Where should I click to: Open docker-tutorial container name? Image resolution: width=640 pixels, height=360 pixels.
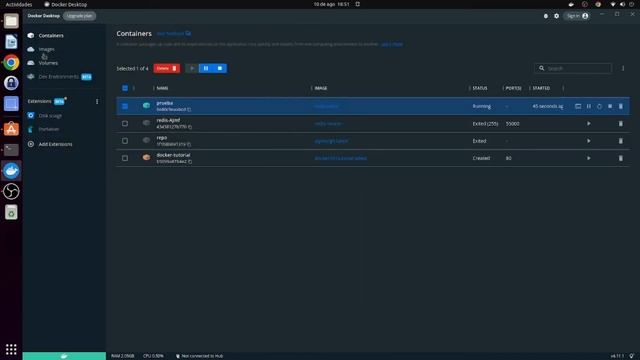pos(173,155)
